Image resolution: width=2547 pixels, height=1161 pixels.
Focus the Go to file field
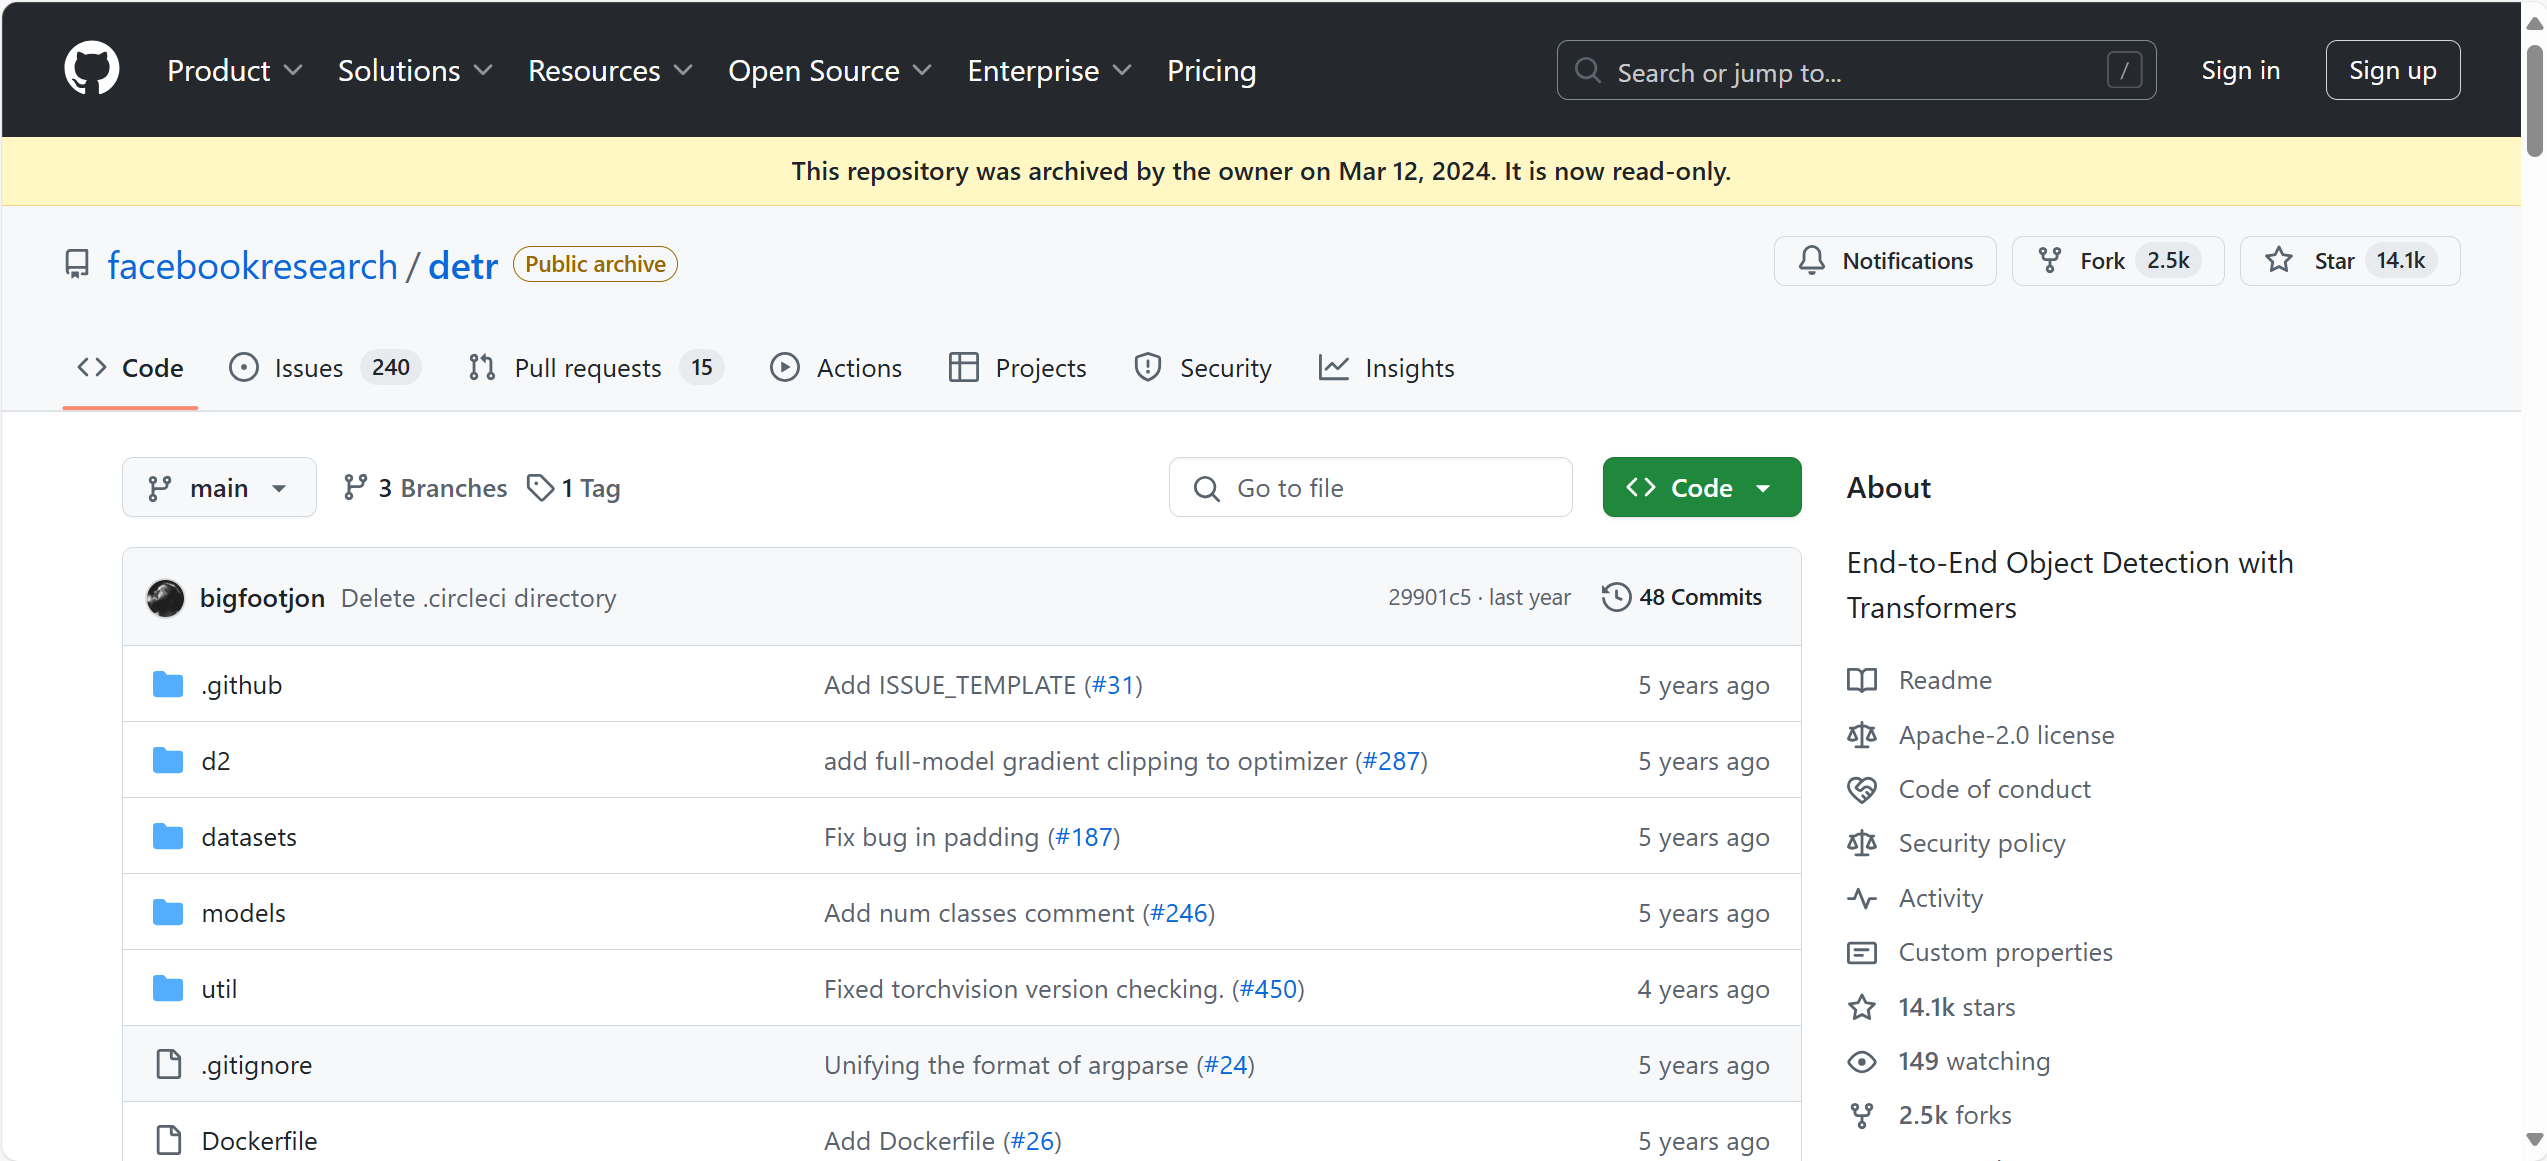pyautogui.click(x=1370, y=488)
